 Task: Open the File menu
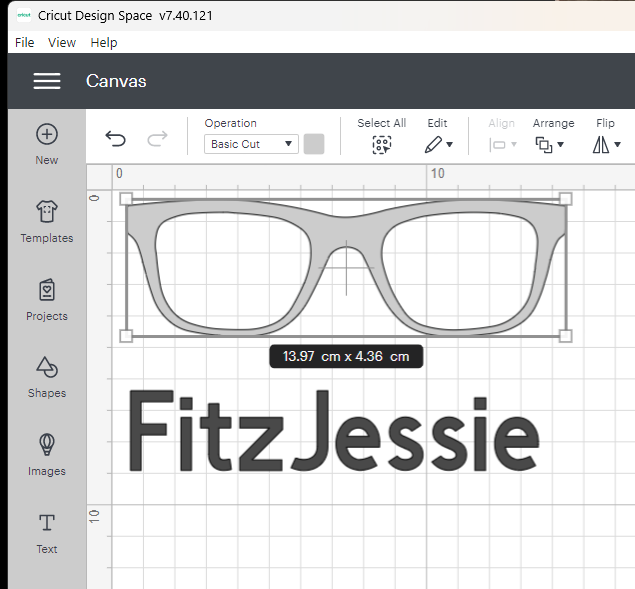point(25,42)
